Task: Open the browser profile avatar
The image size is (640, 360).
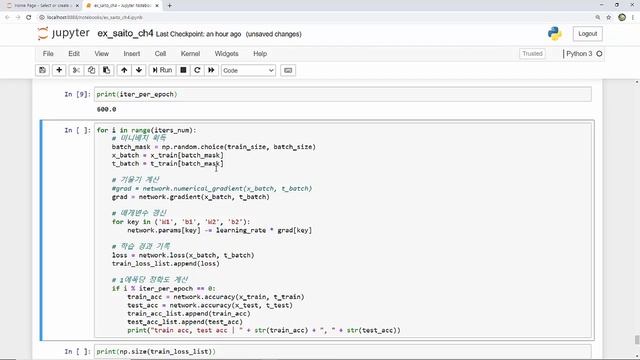Action: (x=622, y=17)
